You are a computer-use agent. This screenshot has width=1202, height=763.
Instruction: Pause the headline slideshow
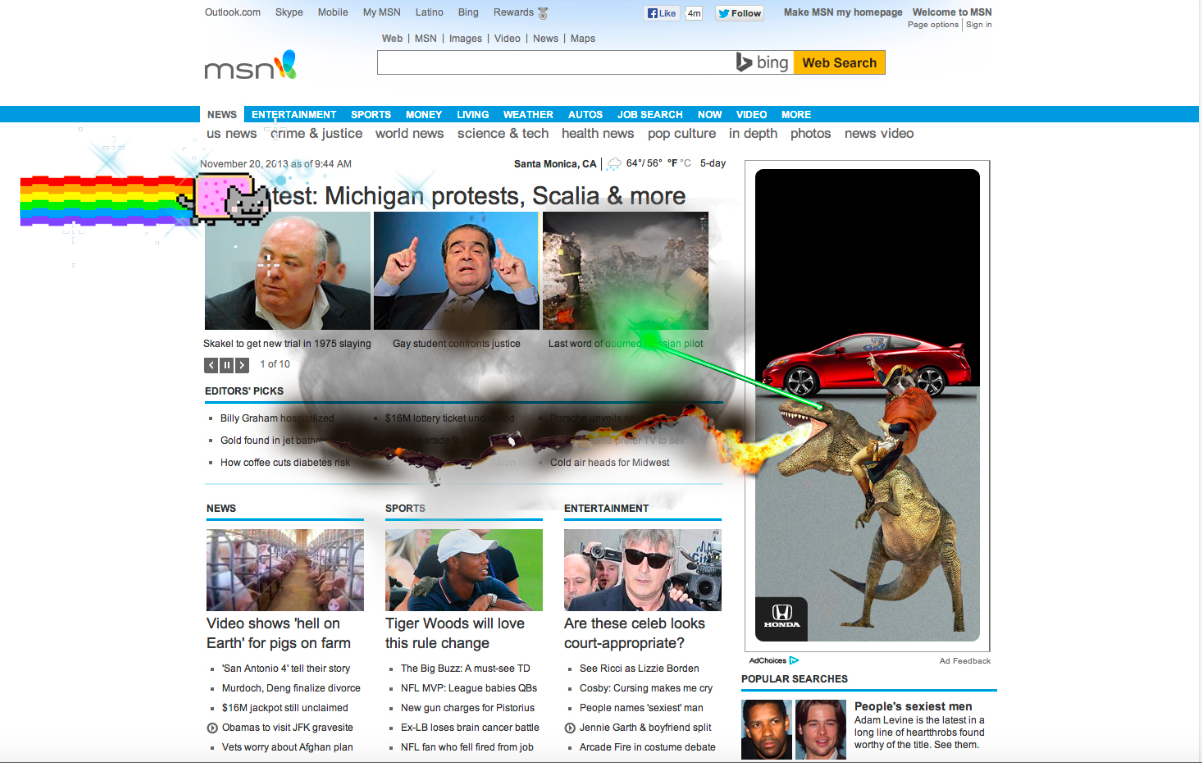click(226, 365)
